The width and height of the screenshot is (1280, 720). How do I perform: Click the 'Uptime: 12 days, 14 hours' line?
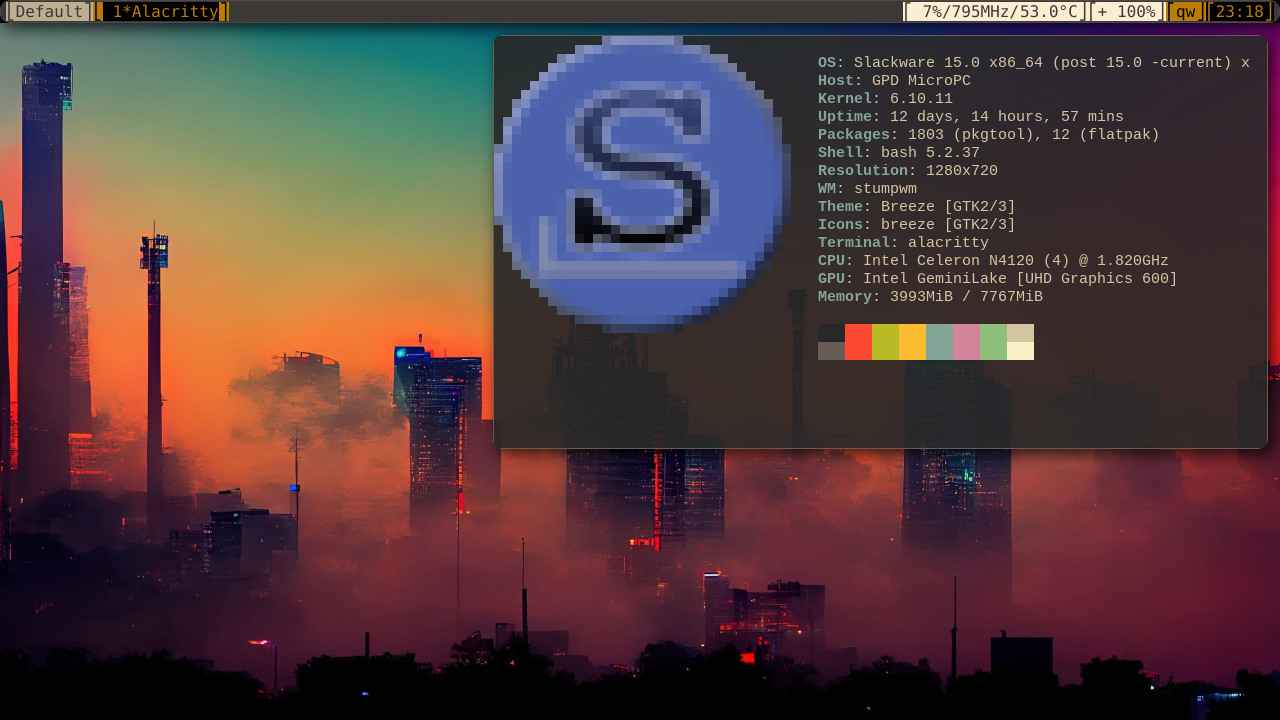pos(971,117)
